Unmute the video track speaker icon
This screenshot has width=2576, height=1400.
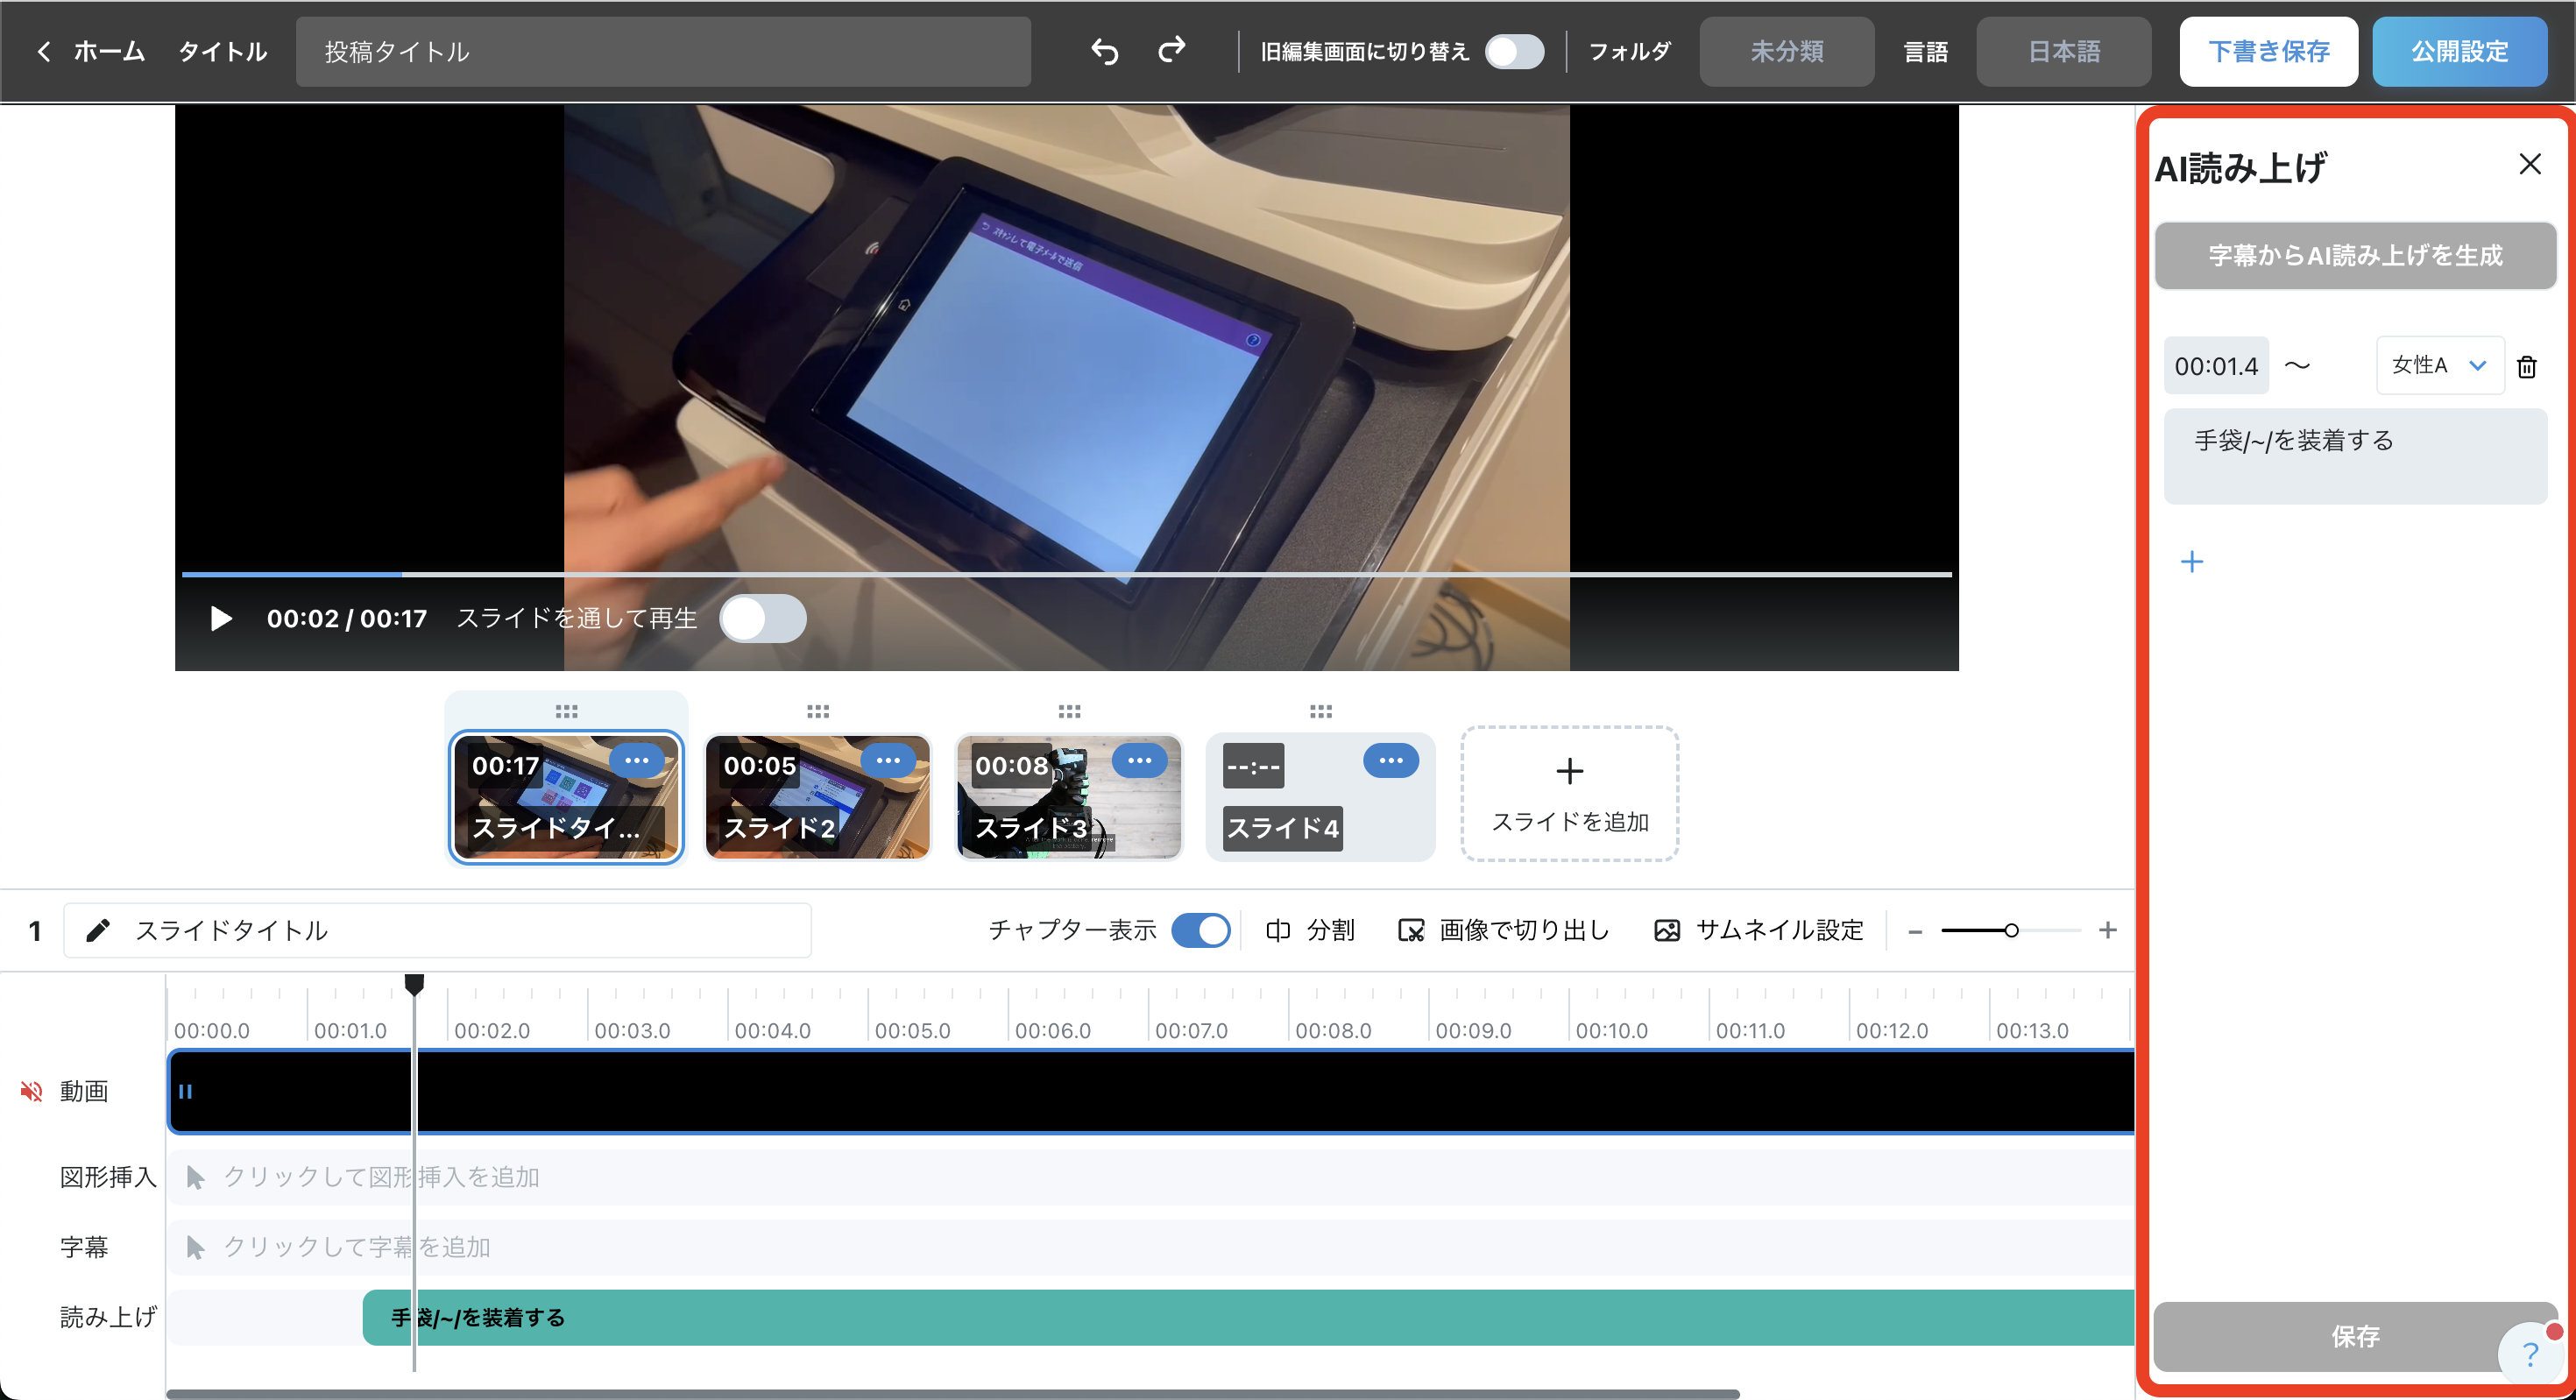tap(31, 1091)
